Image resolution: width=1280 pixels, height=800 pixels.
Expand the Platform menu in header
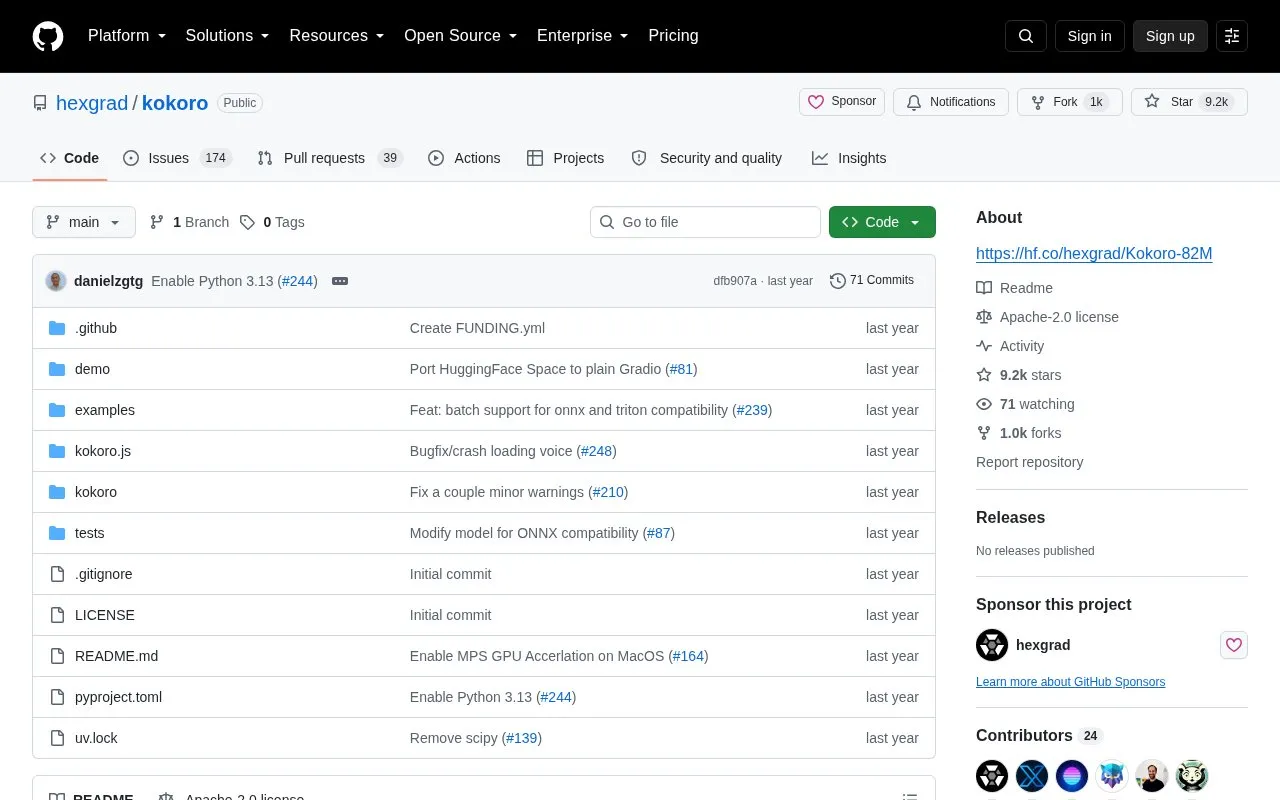tap(127, 36)
